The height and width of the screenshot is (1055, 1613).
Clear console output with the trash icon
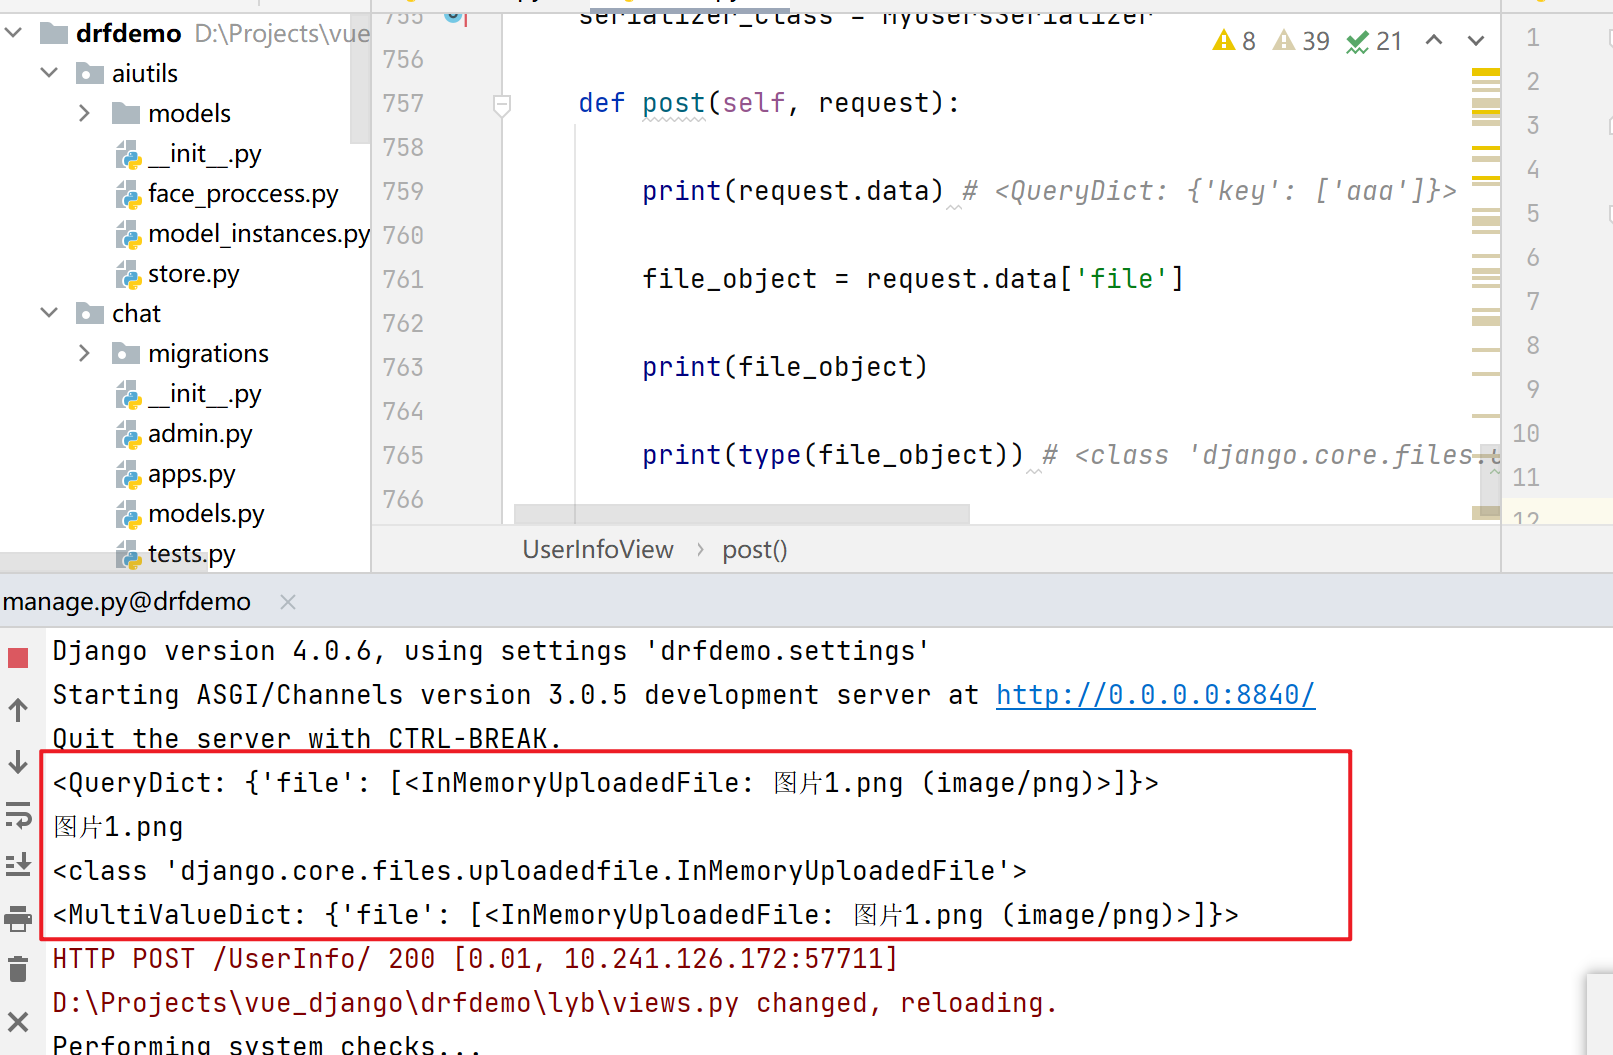18,969
